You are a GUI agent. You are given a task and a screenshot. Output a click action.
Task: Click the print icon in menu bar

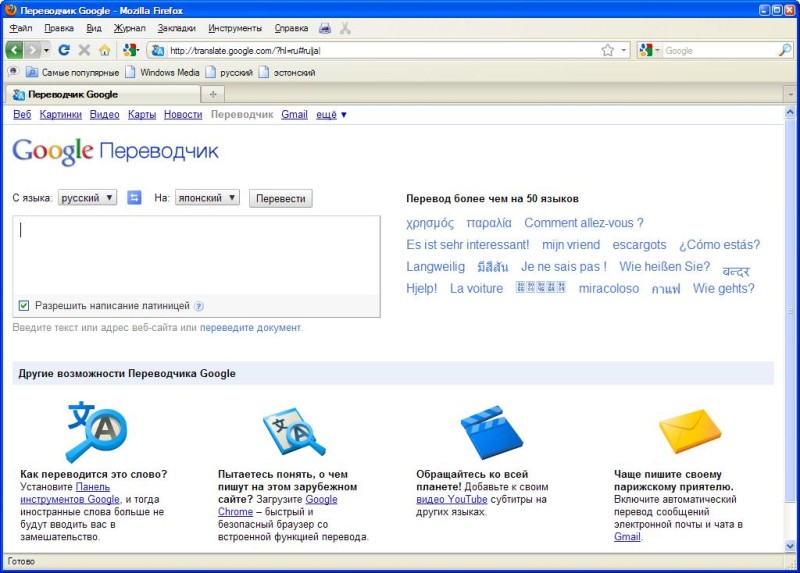tap(325, 28)
